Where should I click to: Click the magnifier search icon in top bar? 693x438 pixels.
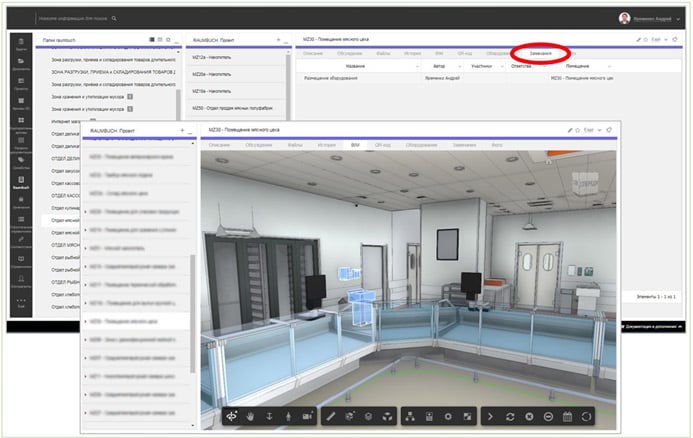pos(114,18)
